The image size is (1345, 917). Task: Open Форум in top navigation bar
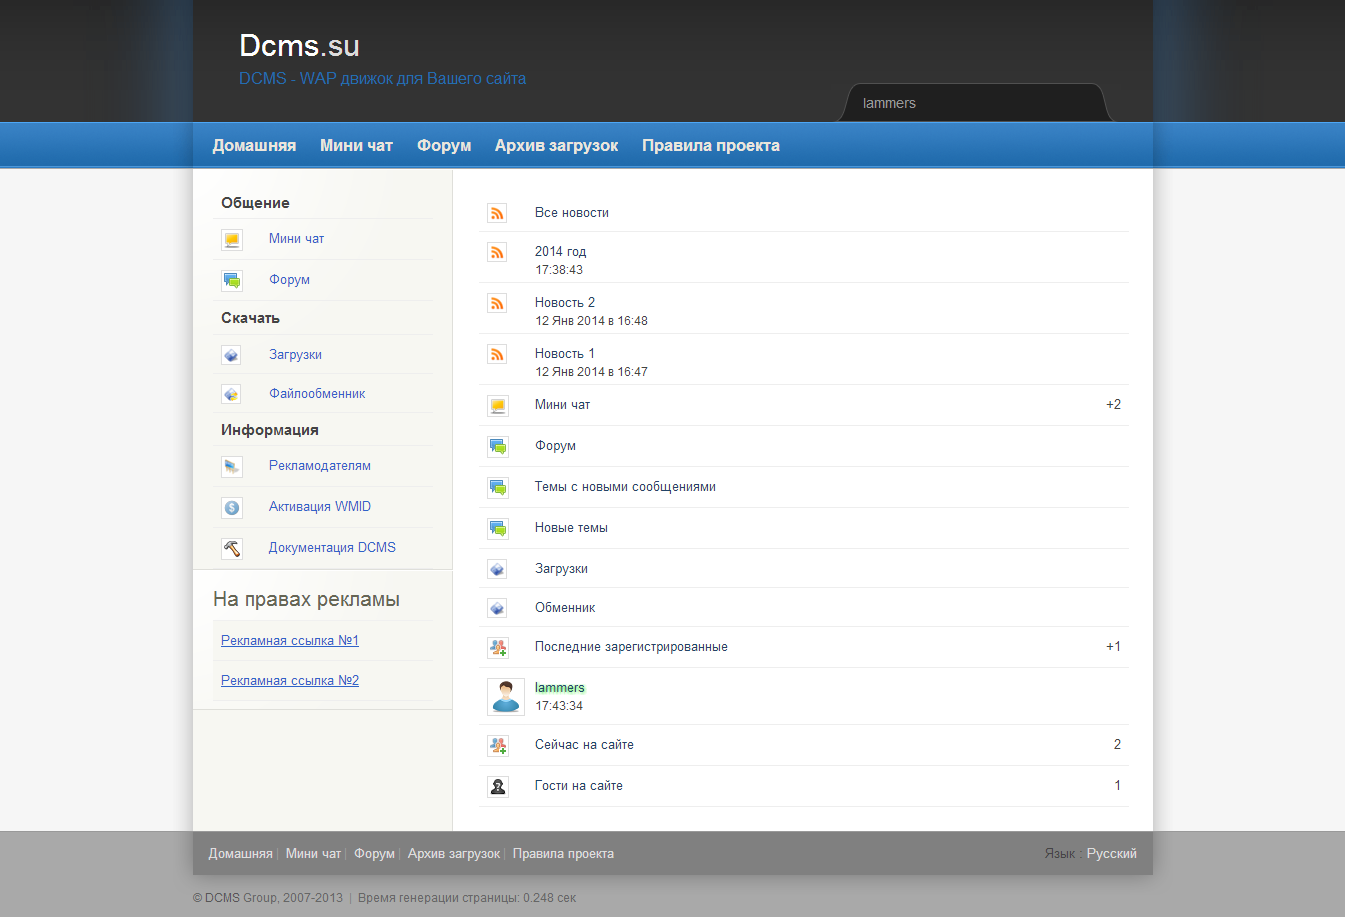click(x=444, y=145)
